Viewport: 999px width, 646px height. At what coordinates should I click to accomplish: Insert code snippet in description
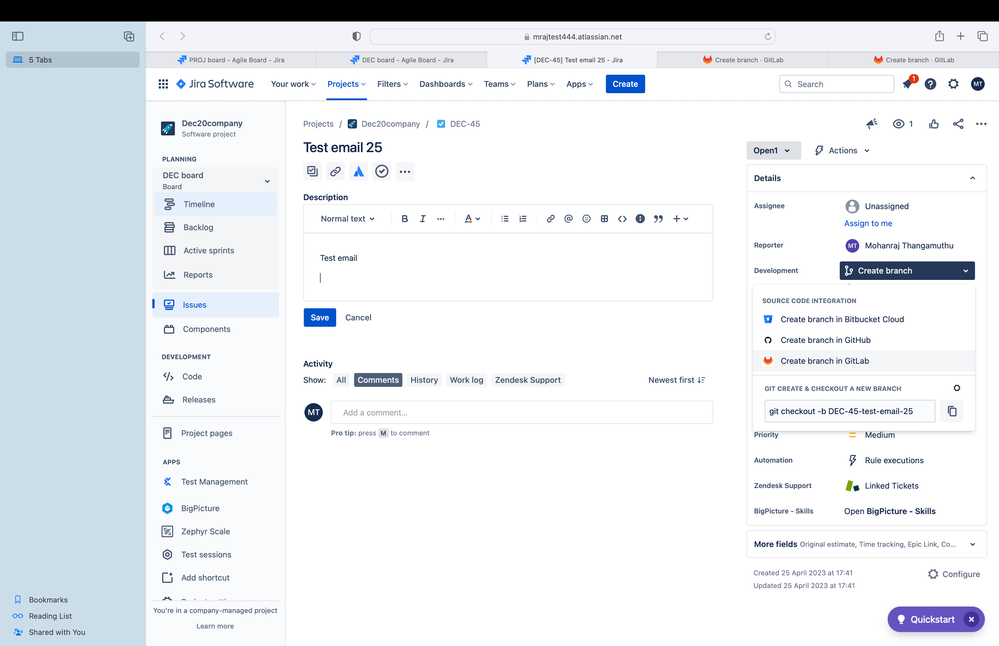click(x=622, y=219)
